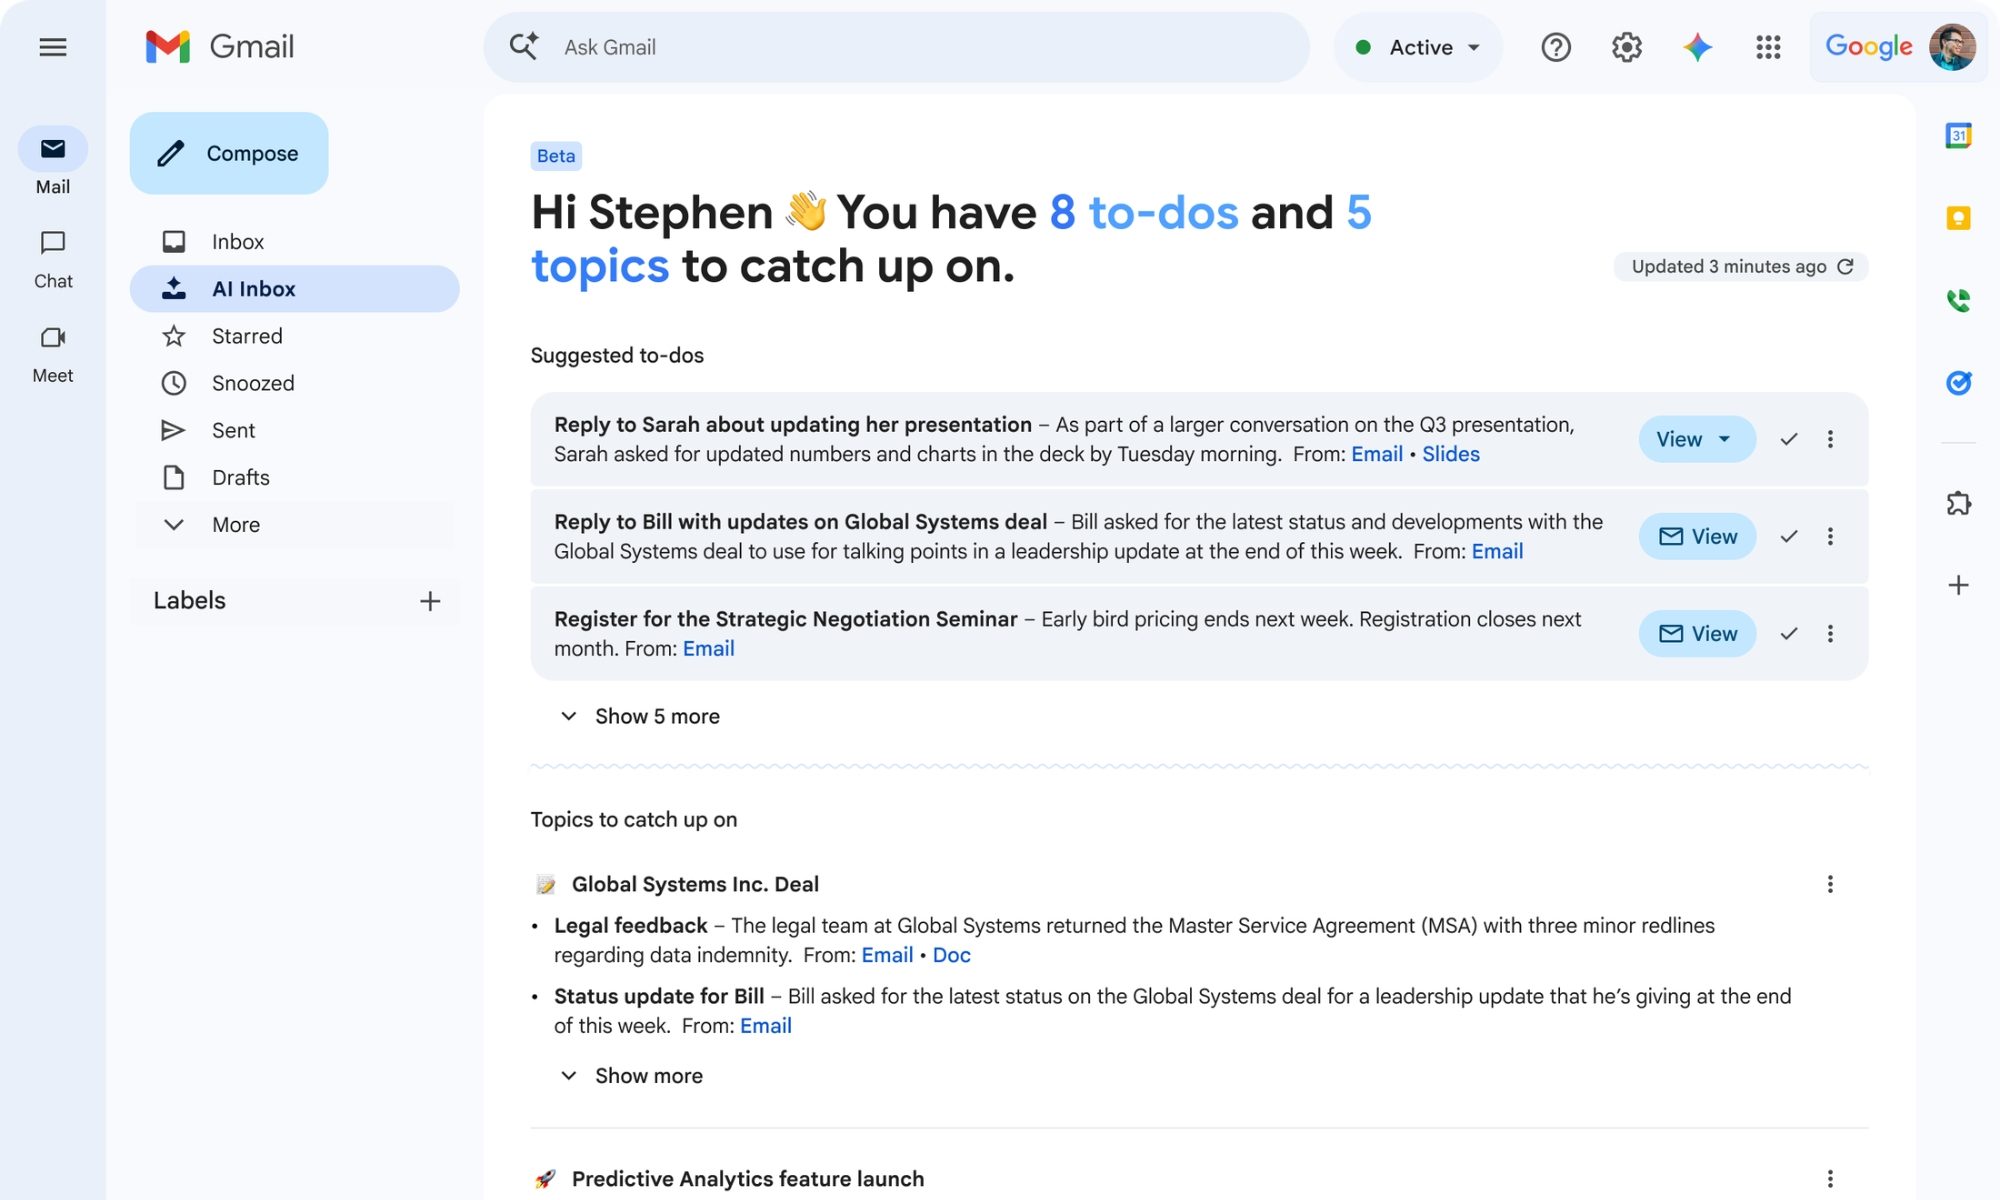
Task: Go to the Drafts folder
Action: (x=240, y=477)
